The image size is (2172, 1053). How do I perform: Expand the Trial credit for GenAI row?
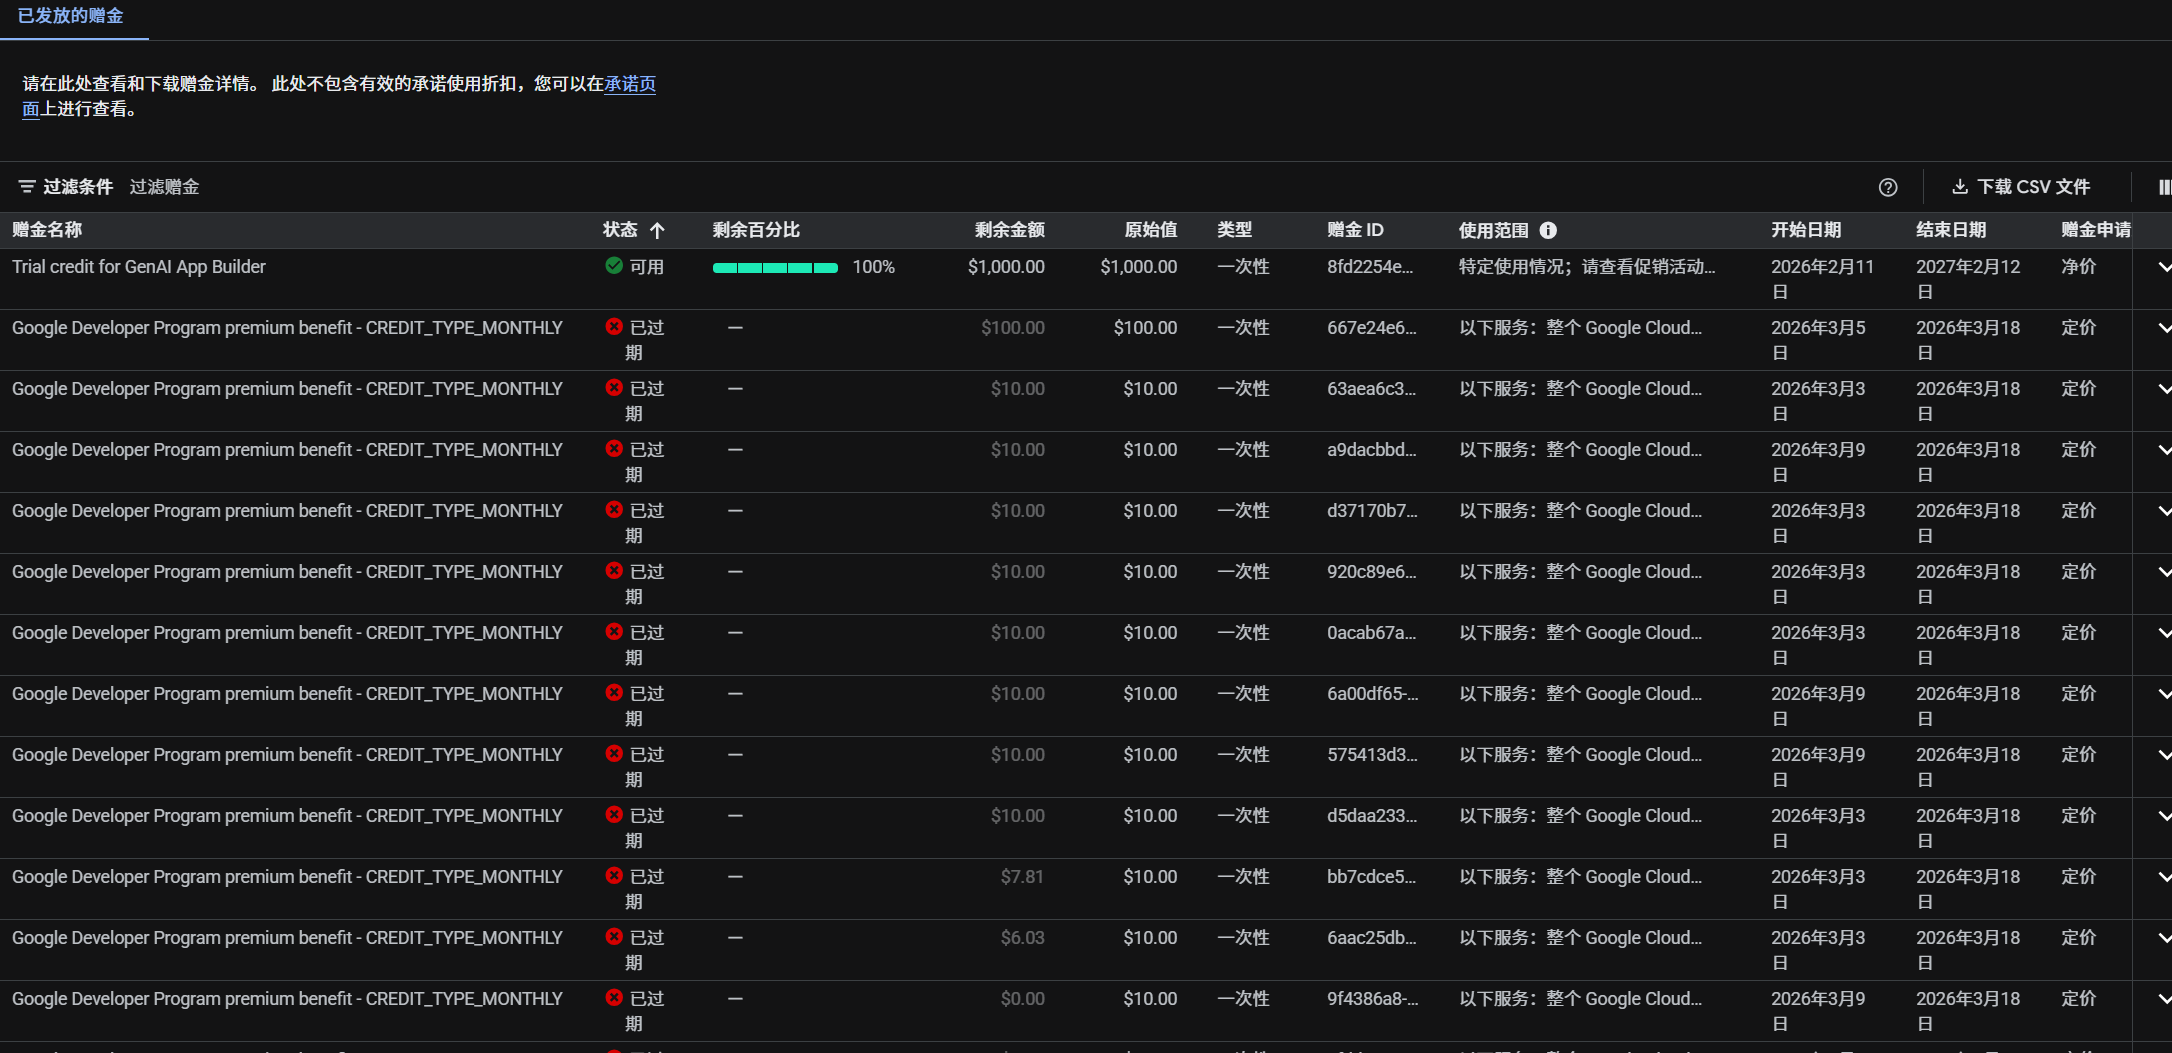2164,267
